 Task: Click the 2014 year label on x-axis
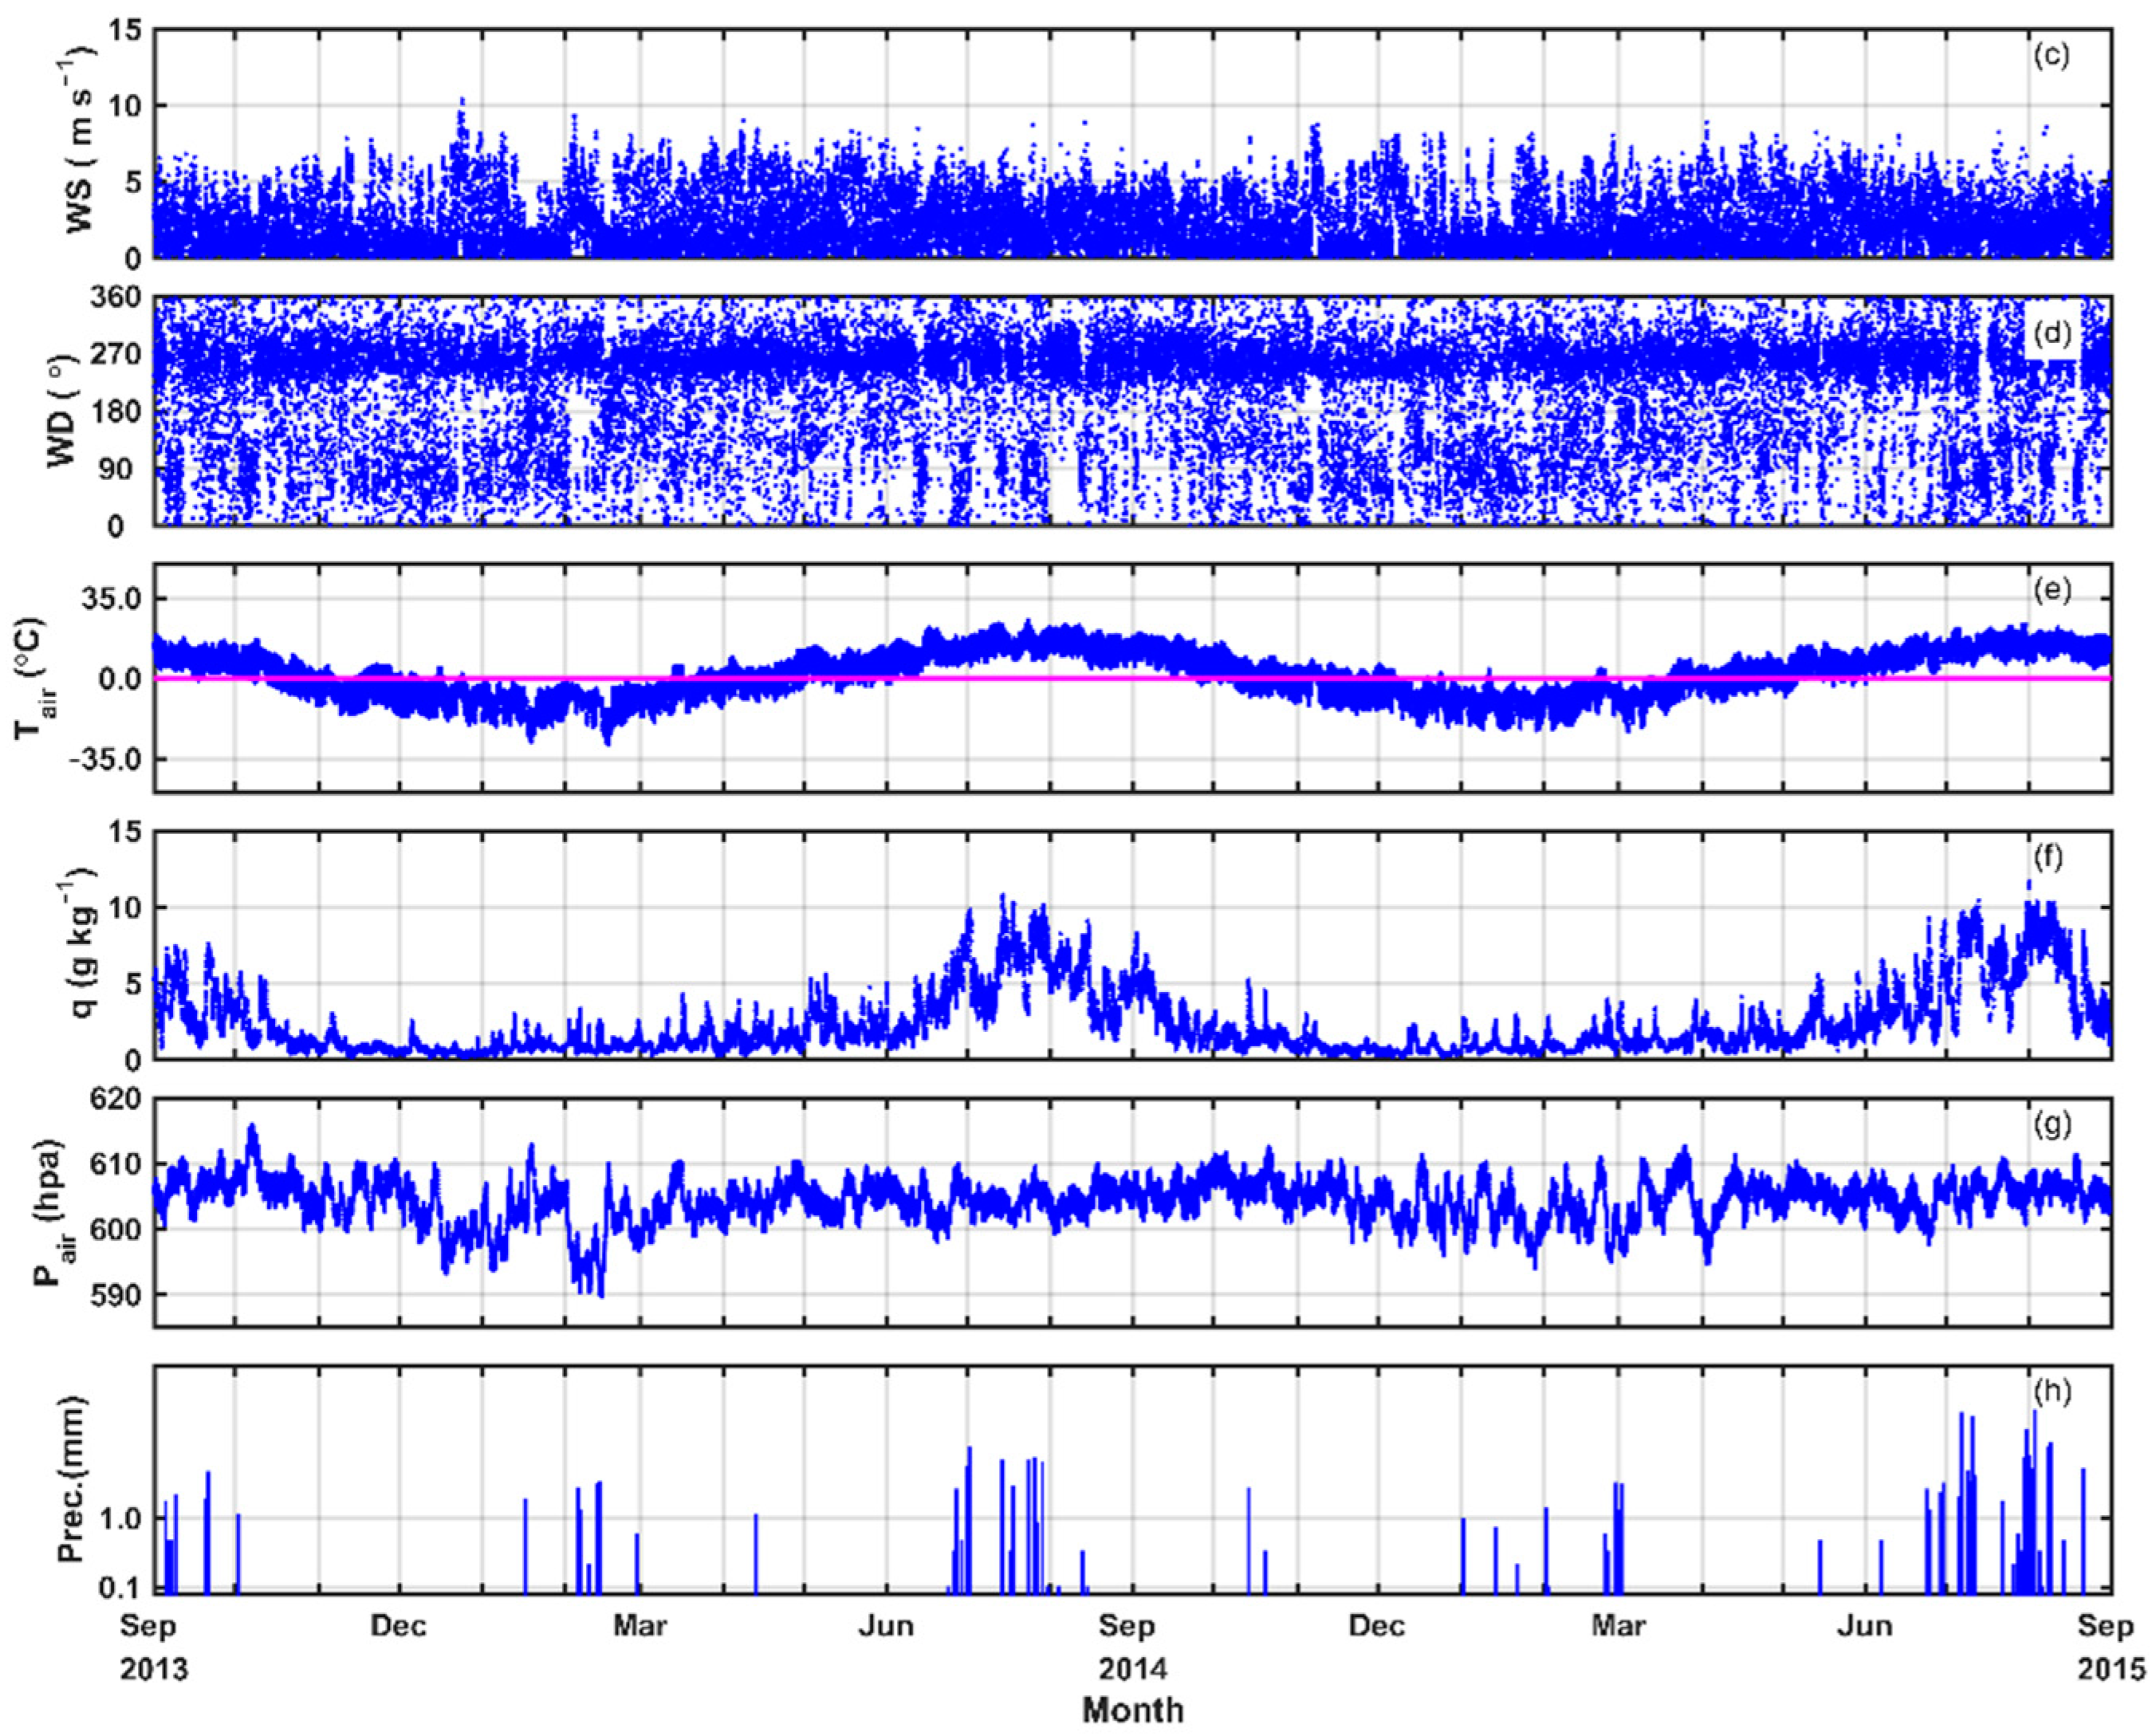1132,1670
